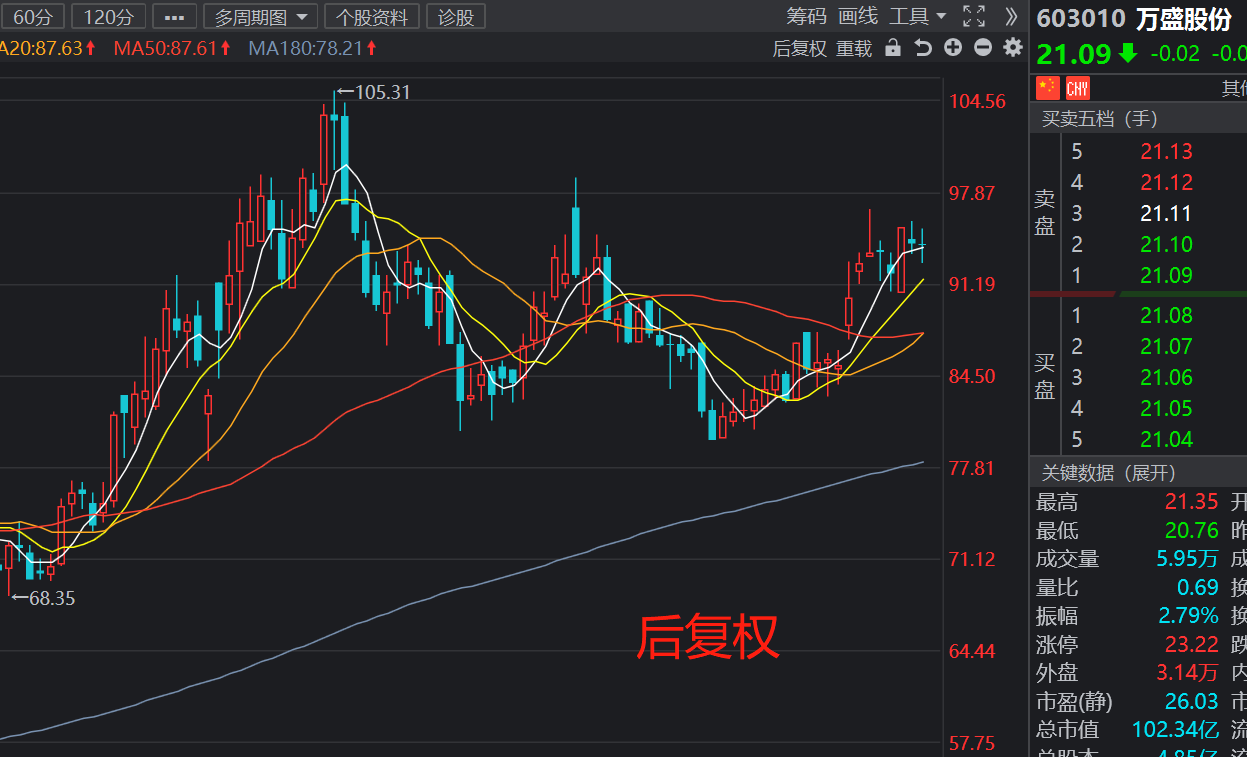Click the 68.35 low price marker
Image resolution: width=1247 pixels, height=757 pixels.
coord(43,598)
